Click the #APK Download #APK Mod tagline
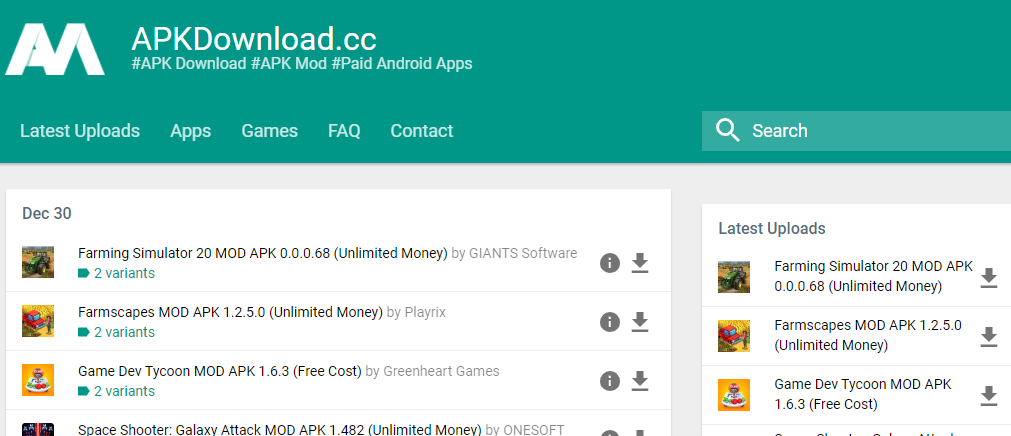Viewport: 1011px width, 436px height. click(x=302, y=64)
